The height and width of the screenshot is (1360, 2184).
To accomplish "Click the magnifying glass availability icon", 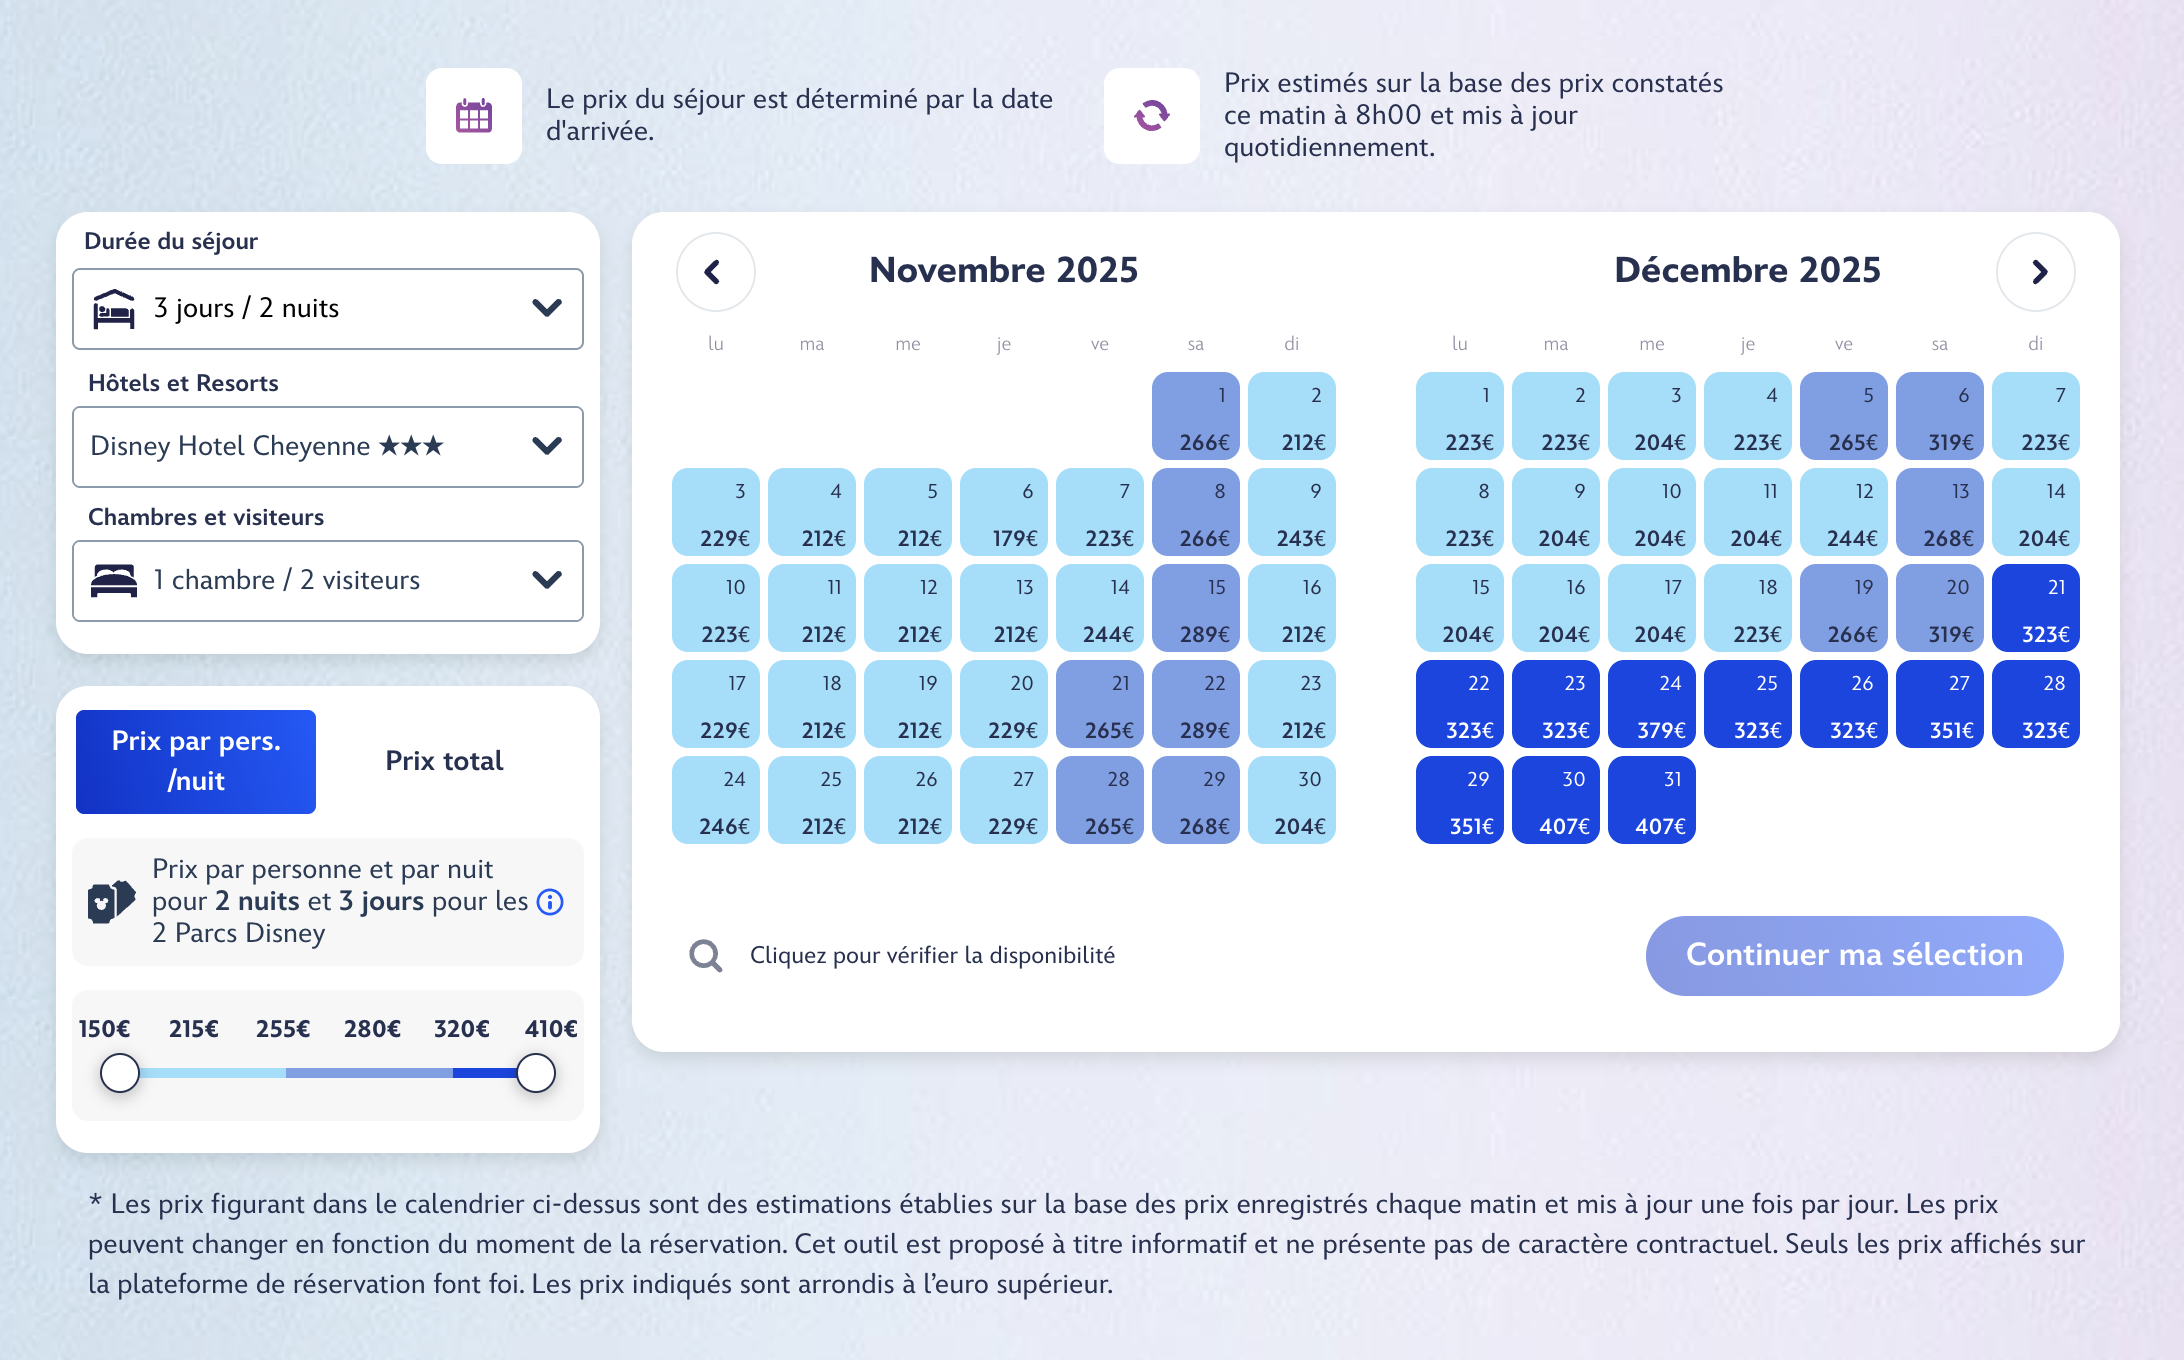I will (706, 956).
